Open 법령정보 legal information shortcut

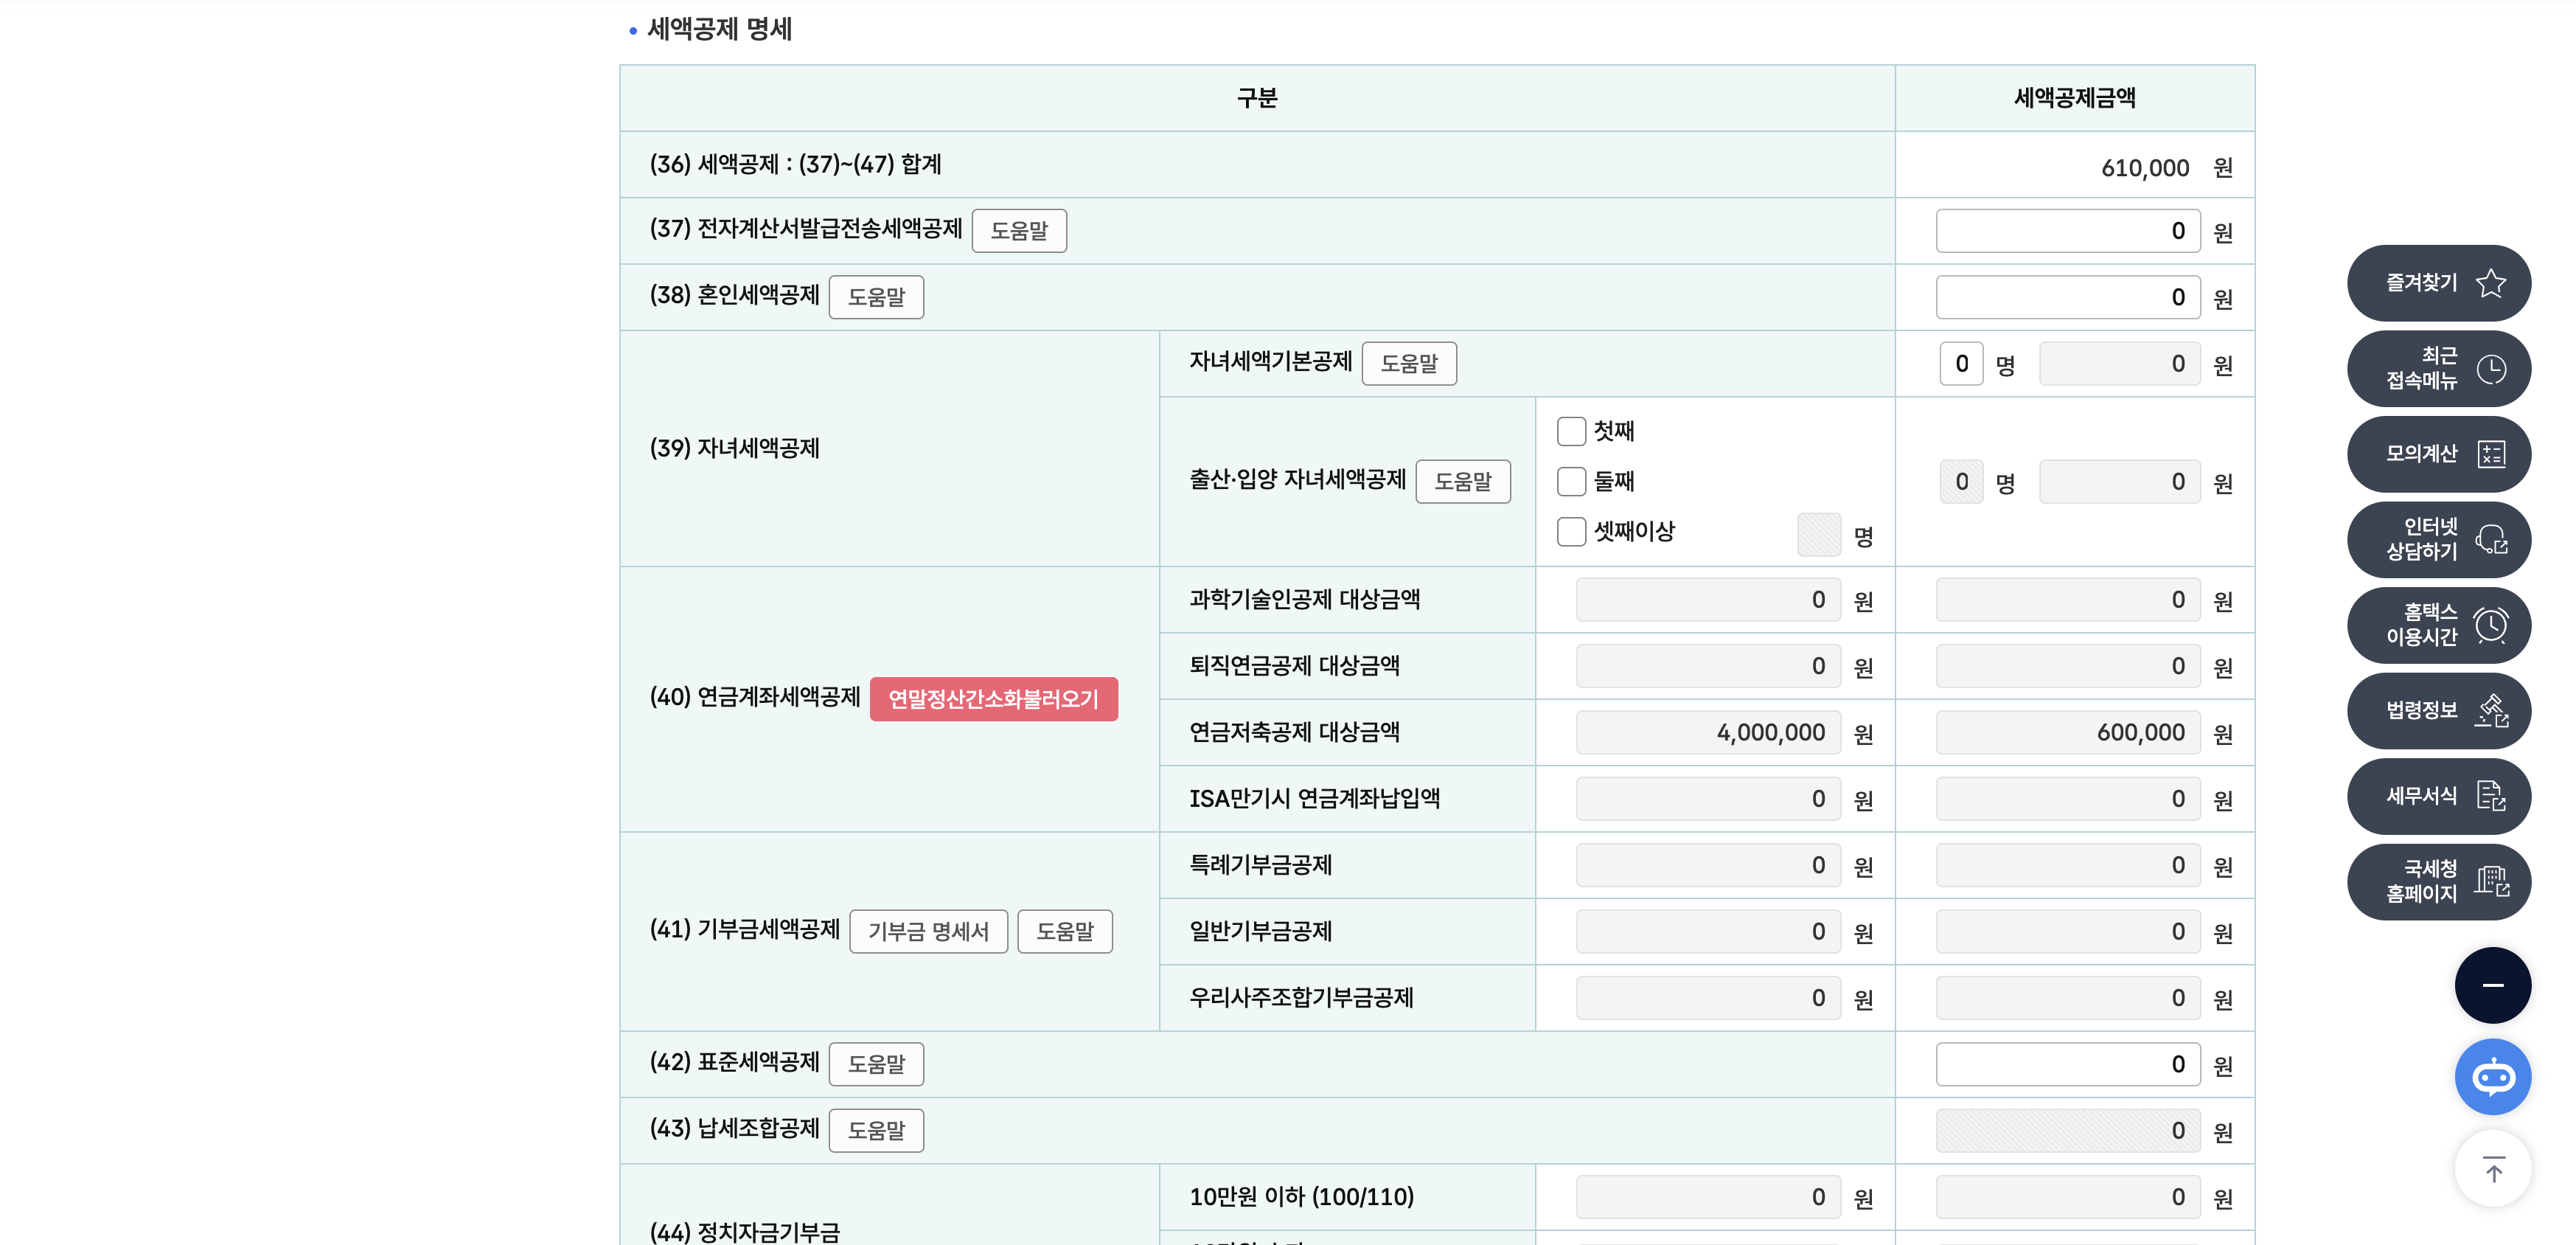point(2438,710)
